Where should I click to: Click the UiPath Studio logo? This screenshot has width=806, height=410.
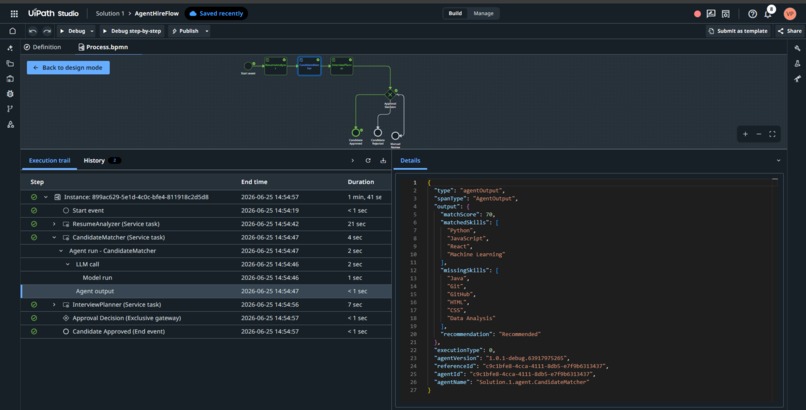pyautogui.click(x=53, y=13)
